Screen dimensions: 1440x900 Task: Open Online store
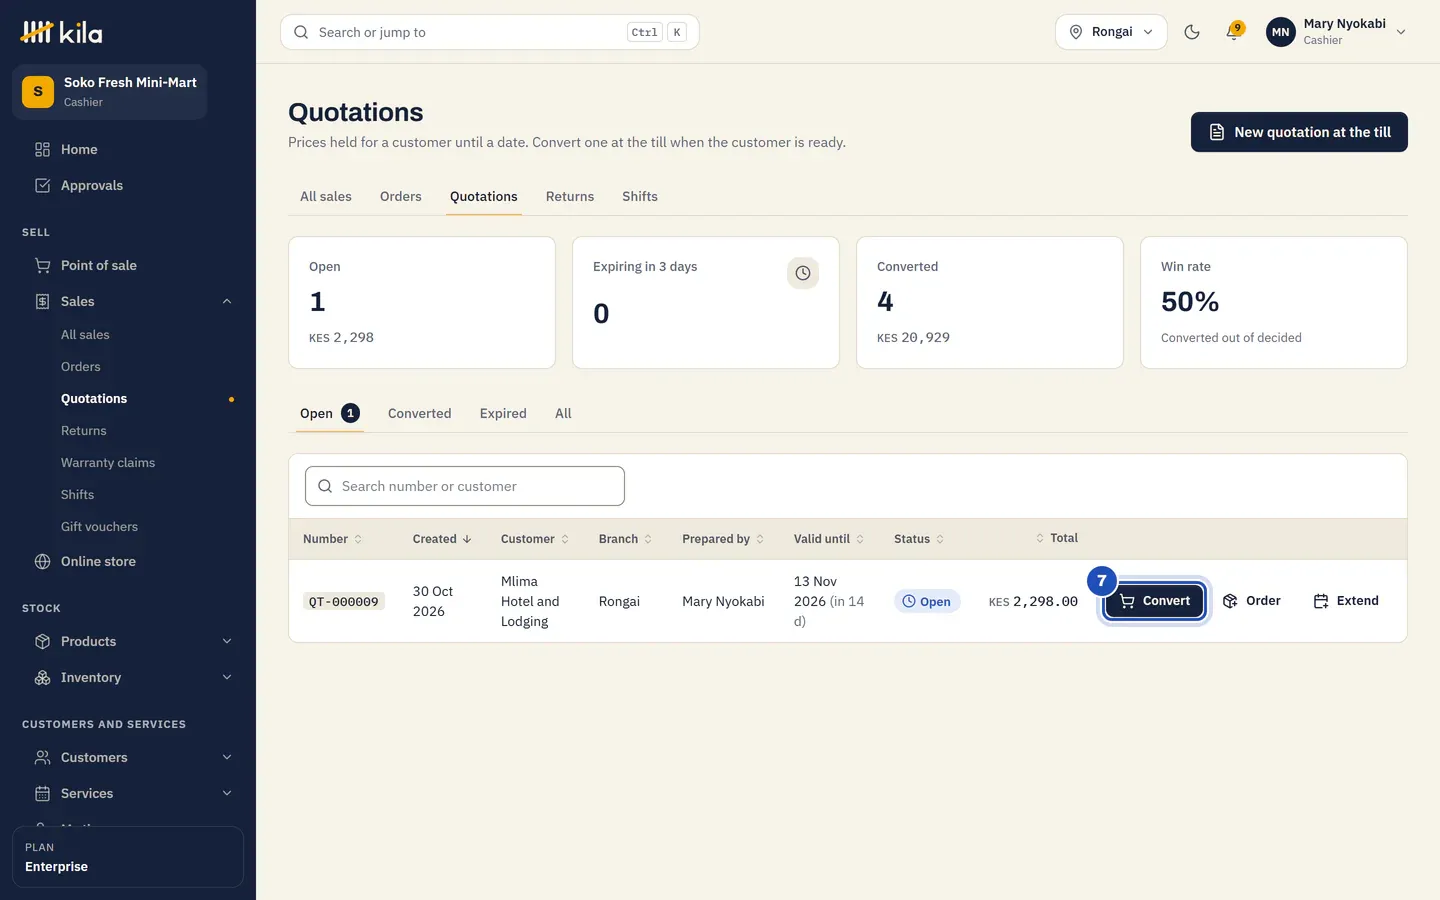[128, 561]
